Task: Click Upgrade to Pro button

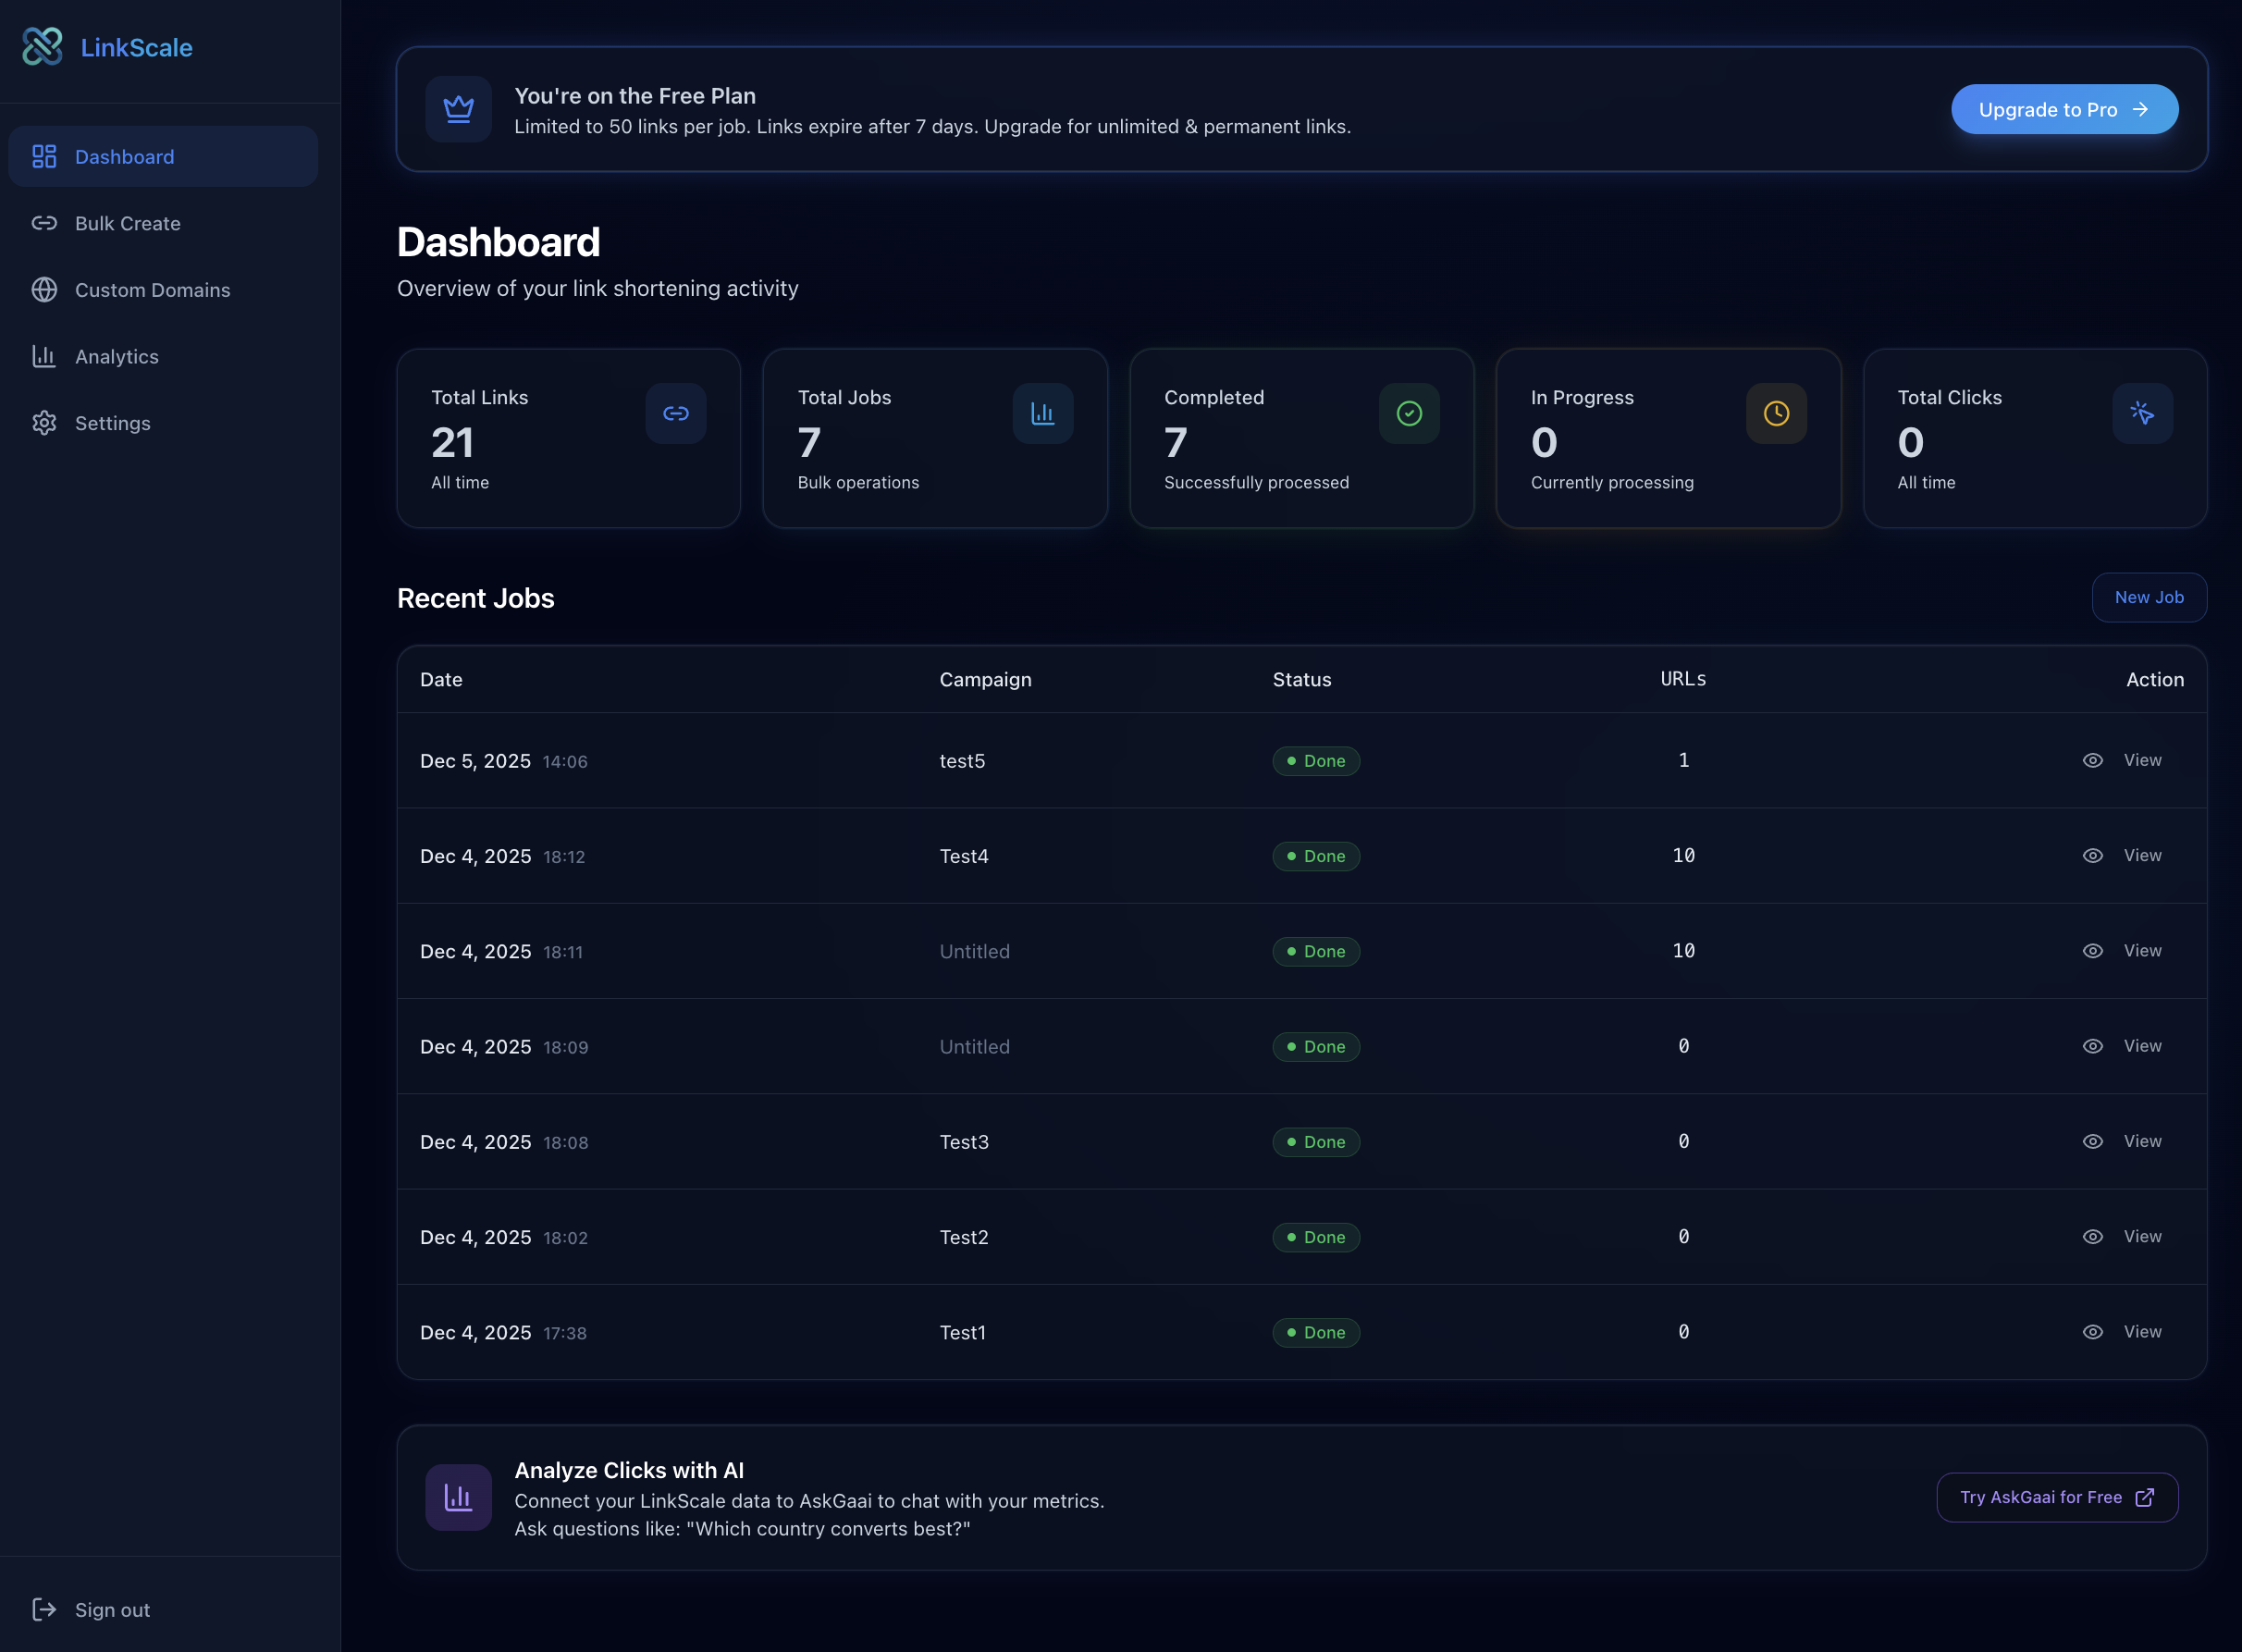Action: click(x=2064, y=109)
